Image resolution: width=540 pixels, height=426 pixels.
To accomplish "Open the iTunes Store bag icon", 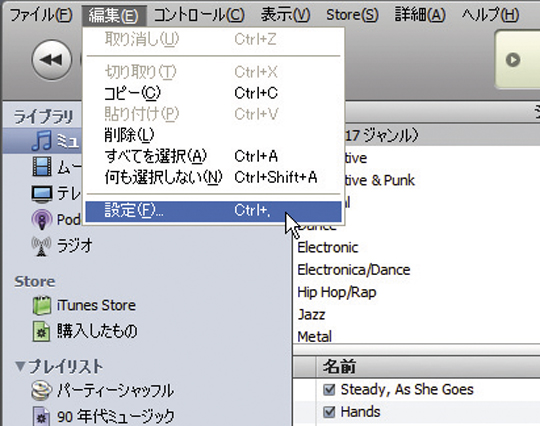I will click(x=42, y=305).
